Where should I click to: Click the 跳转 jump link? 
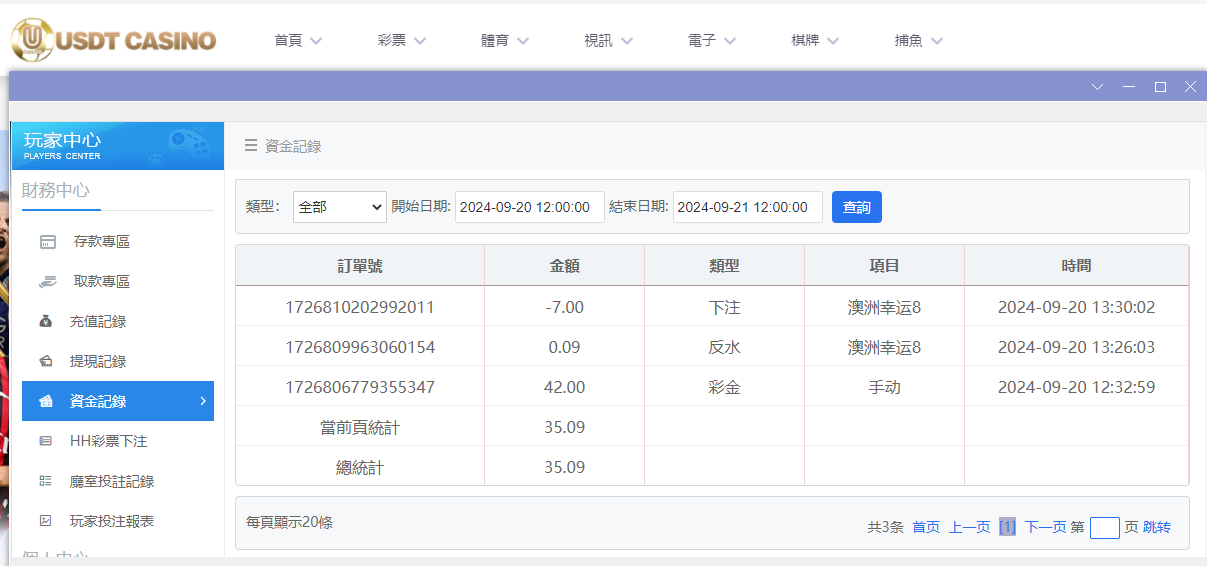click(1157, 527)
